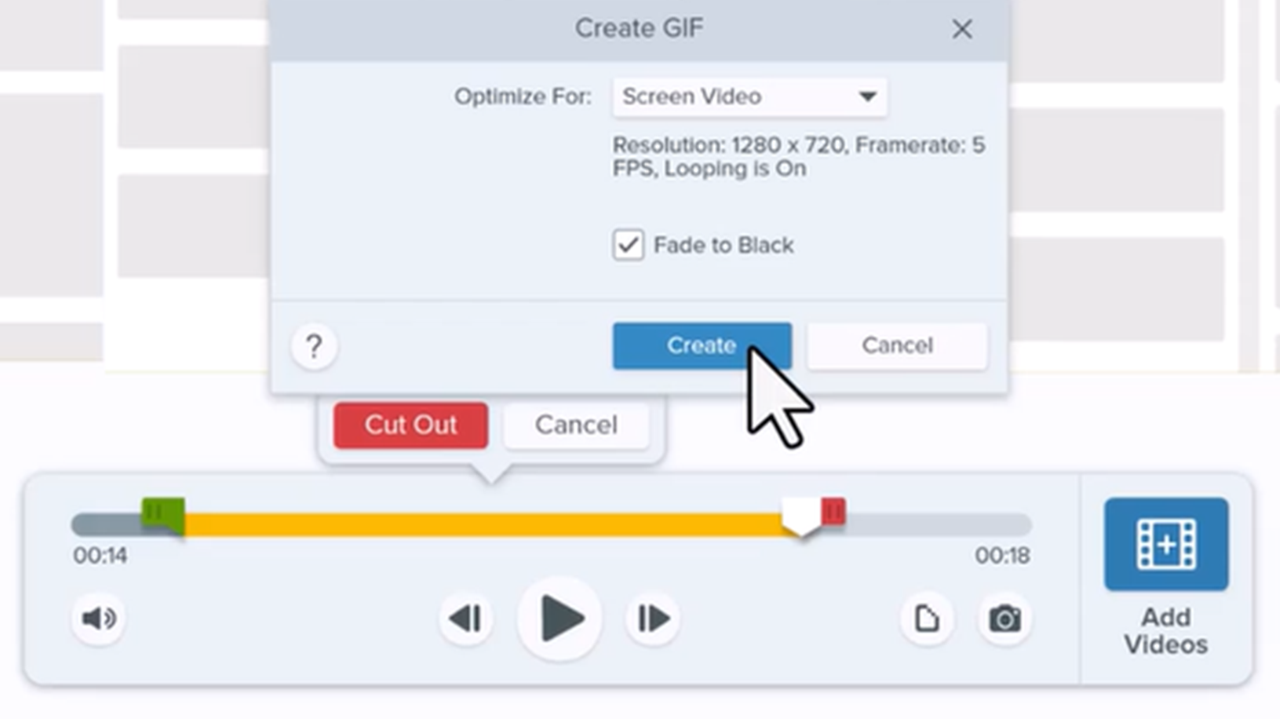Click the Create GIF dialog title
This screenshot has height=720, width=1280.
[x=639, y=28]
